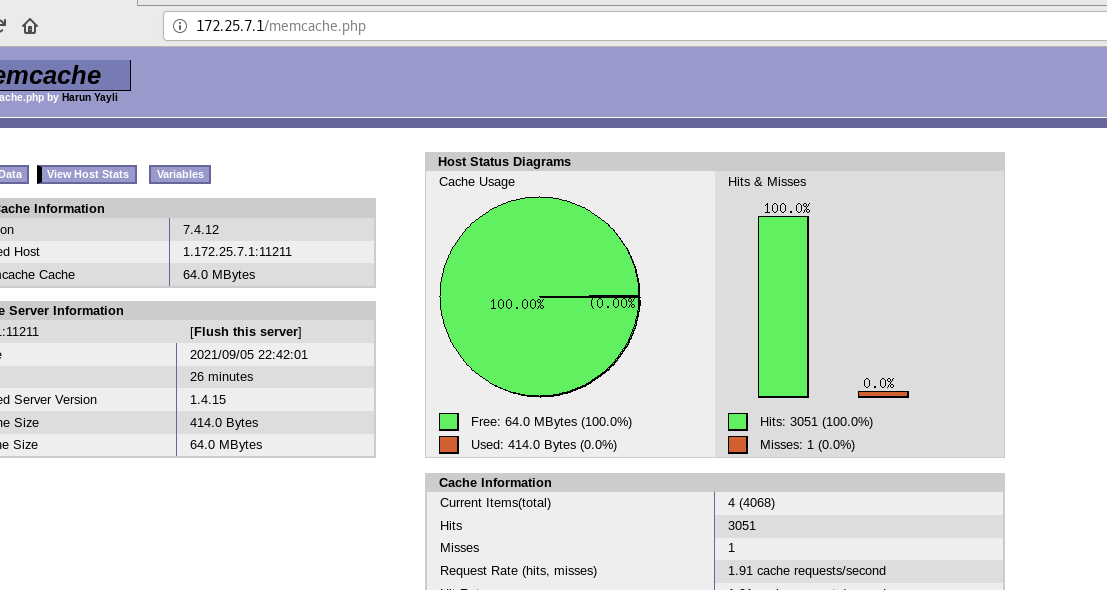Open the Variables tab

(180, 174)
